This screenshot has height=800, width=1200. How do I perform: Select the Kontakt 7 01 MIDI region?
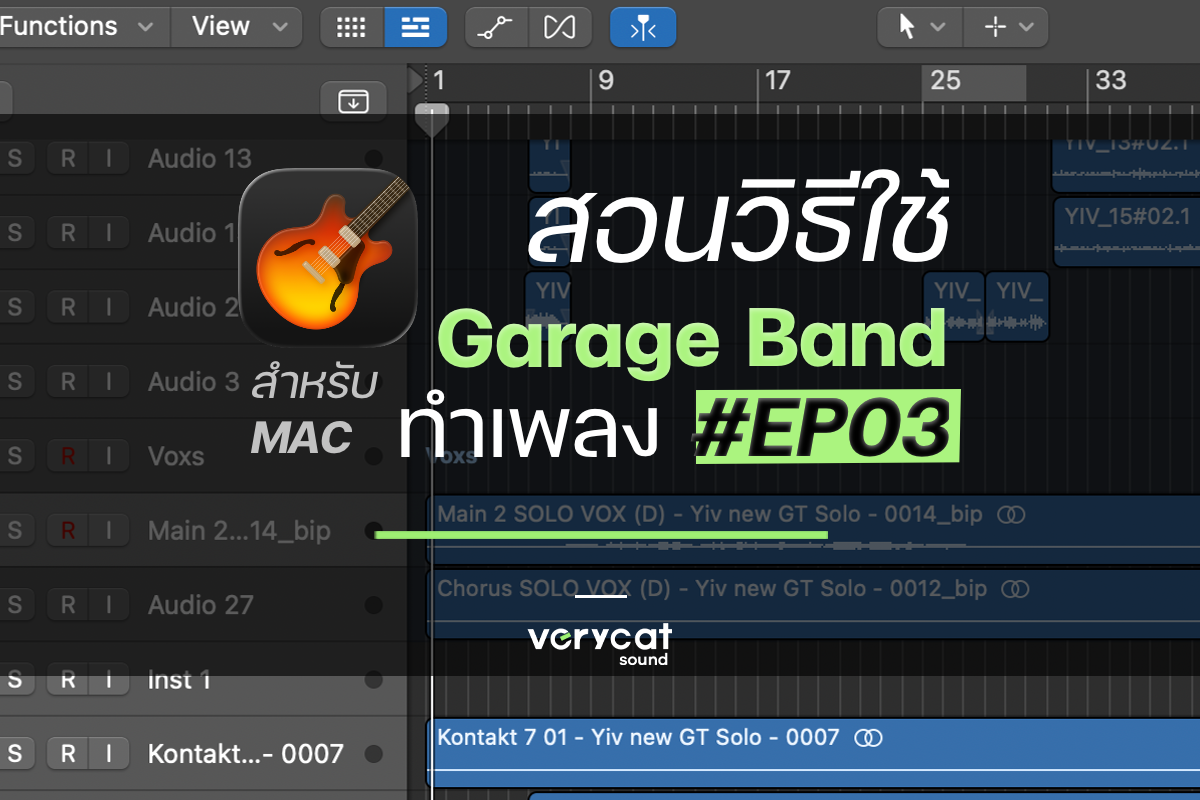(x=814, y=752)
